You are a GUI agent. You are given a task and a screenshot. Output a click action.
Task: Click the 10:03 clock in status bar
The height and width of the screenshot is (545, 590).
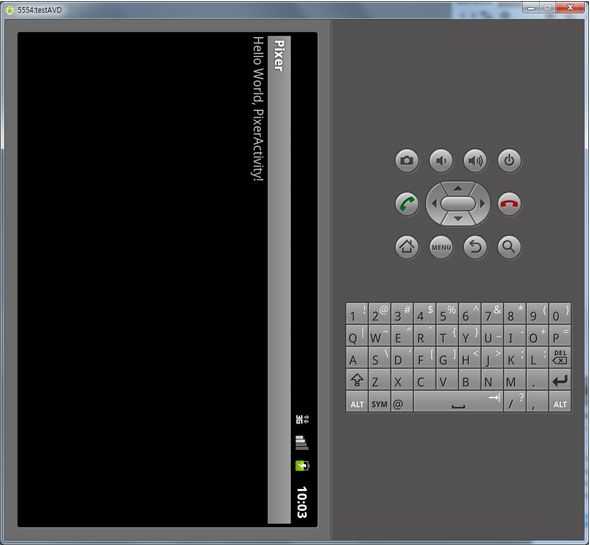pos(302,502)
